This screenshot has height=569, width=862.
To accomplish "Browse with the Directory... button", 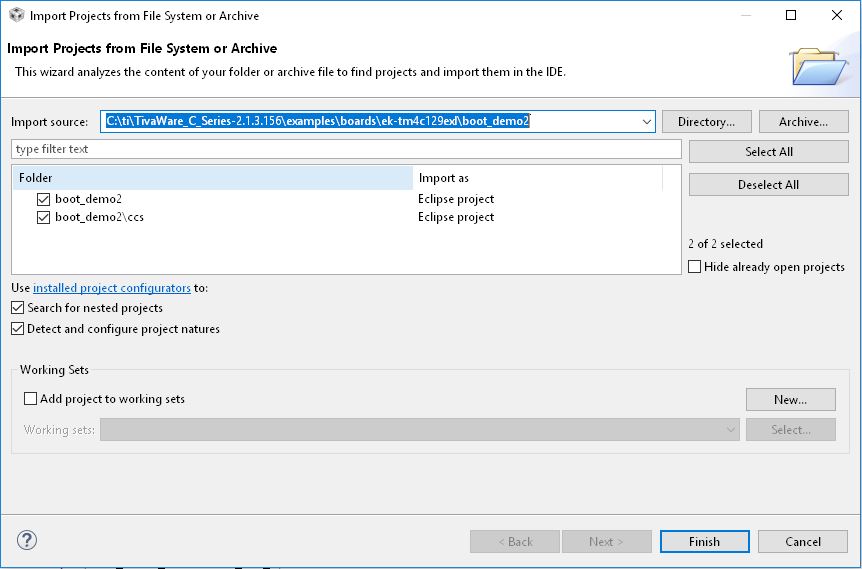I will coord(706,121).
